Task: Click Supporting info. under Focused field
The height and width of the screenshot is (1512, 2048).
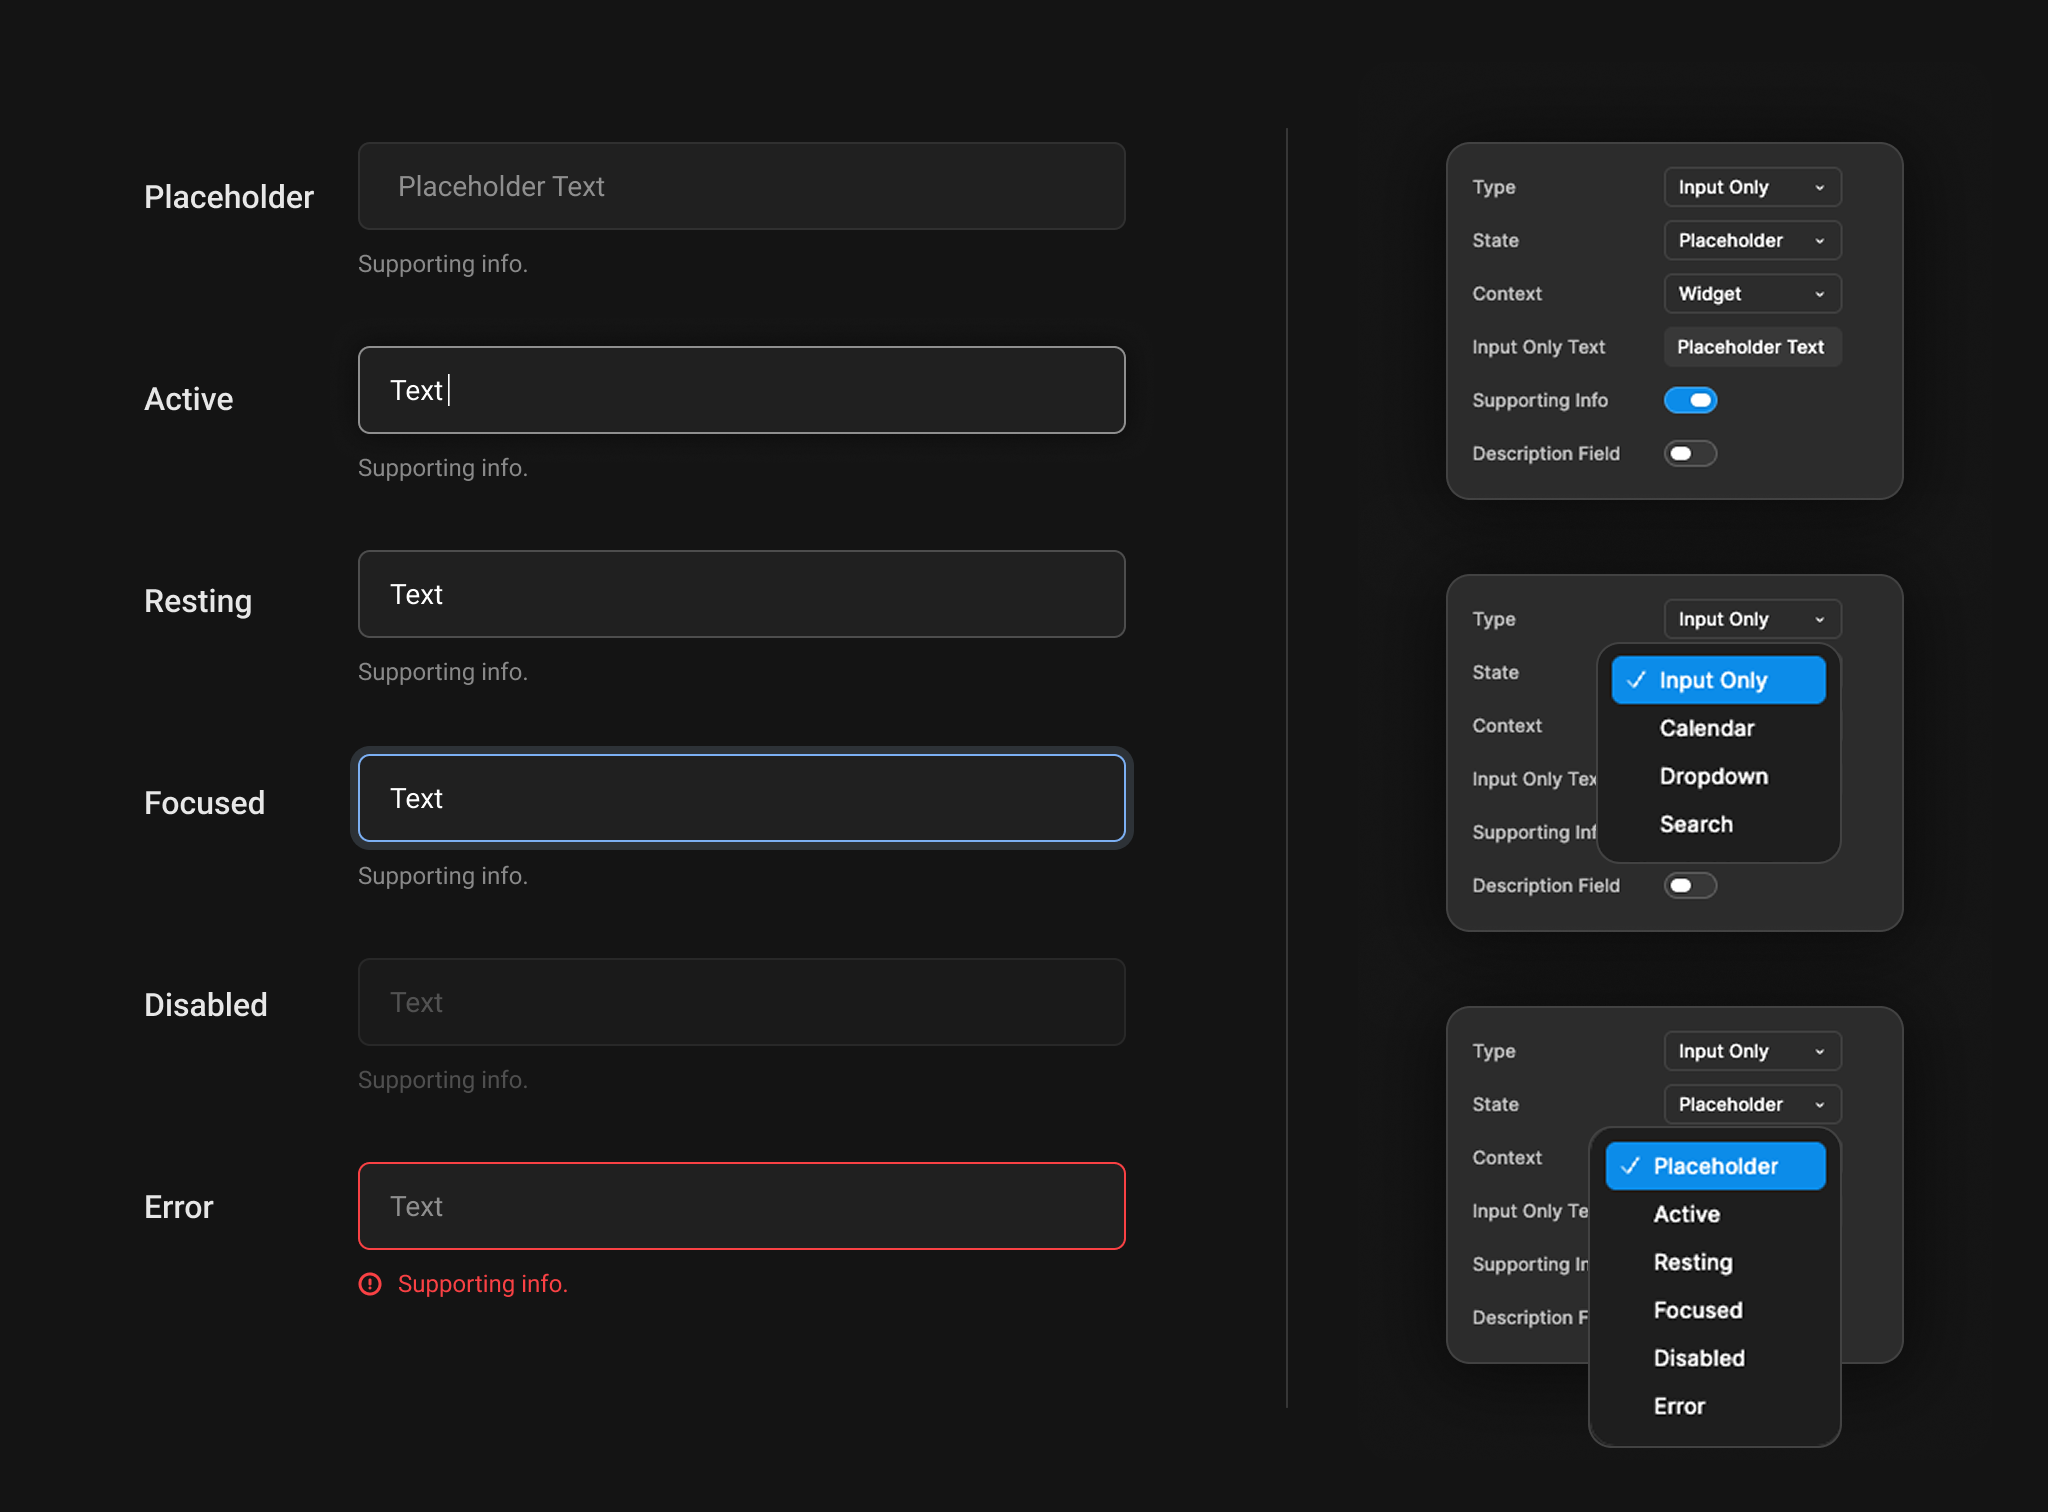Action: click(442, 876)
